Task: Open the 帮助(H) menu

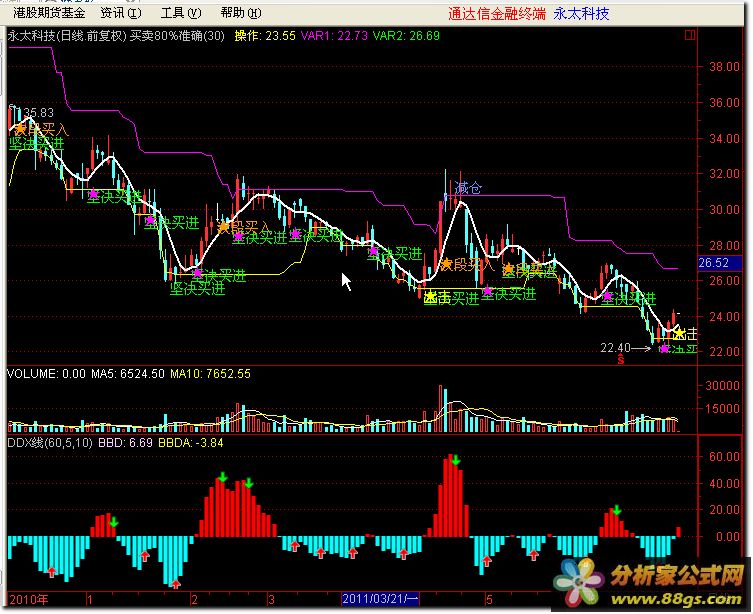Action: pos(241,13)
